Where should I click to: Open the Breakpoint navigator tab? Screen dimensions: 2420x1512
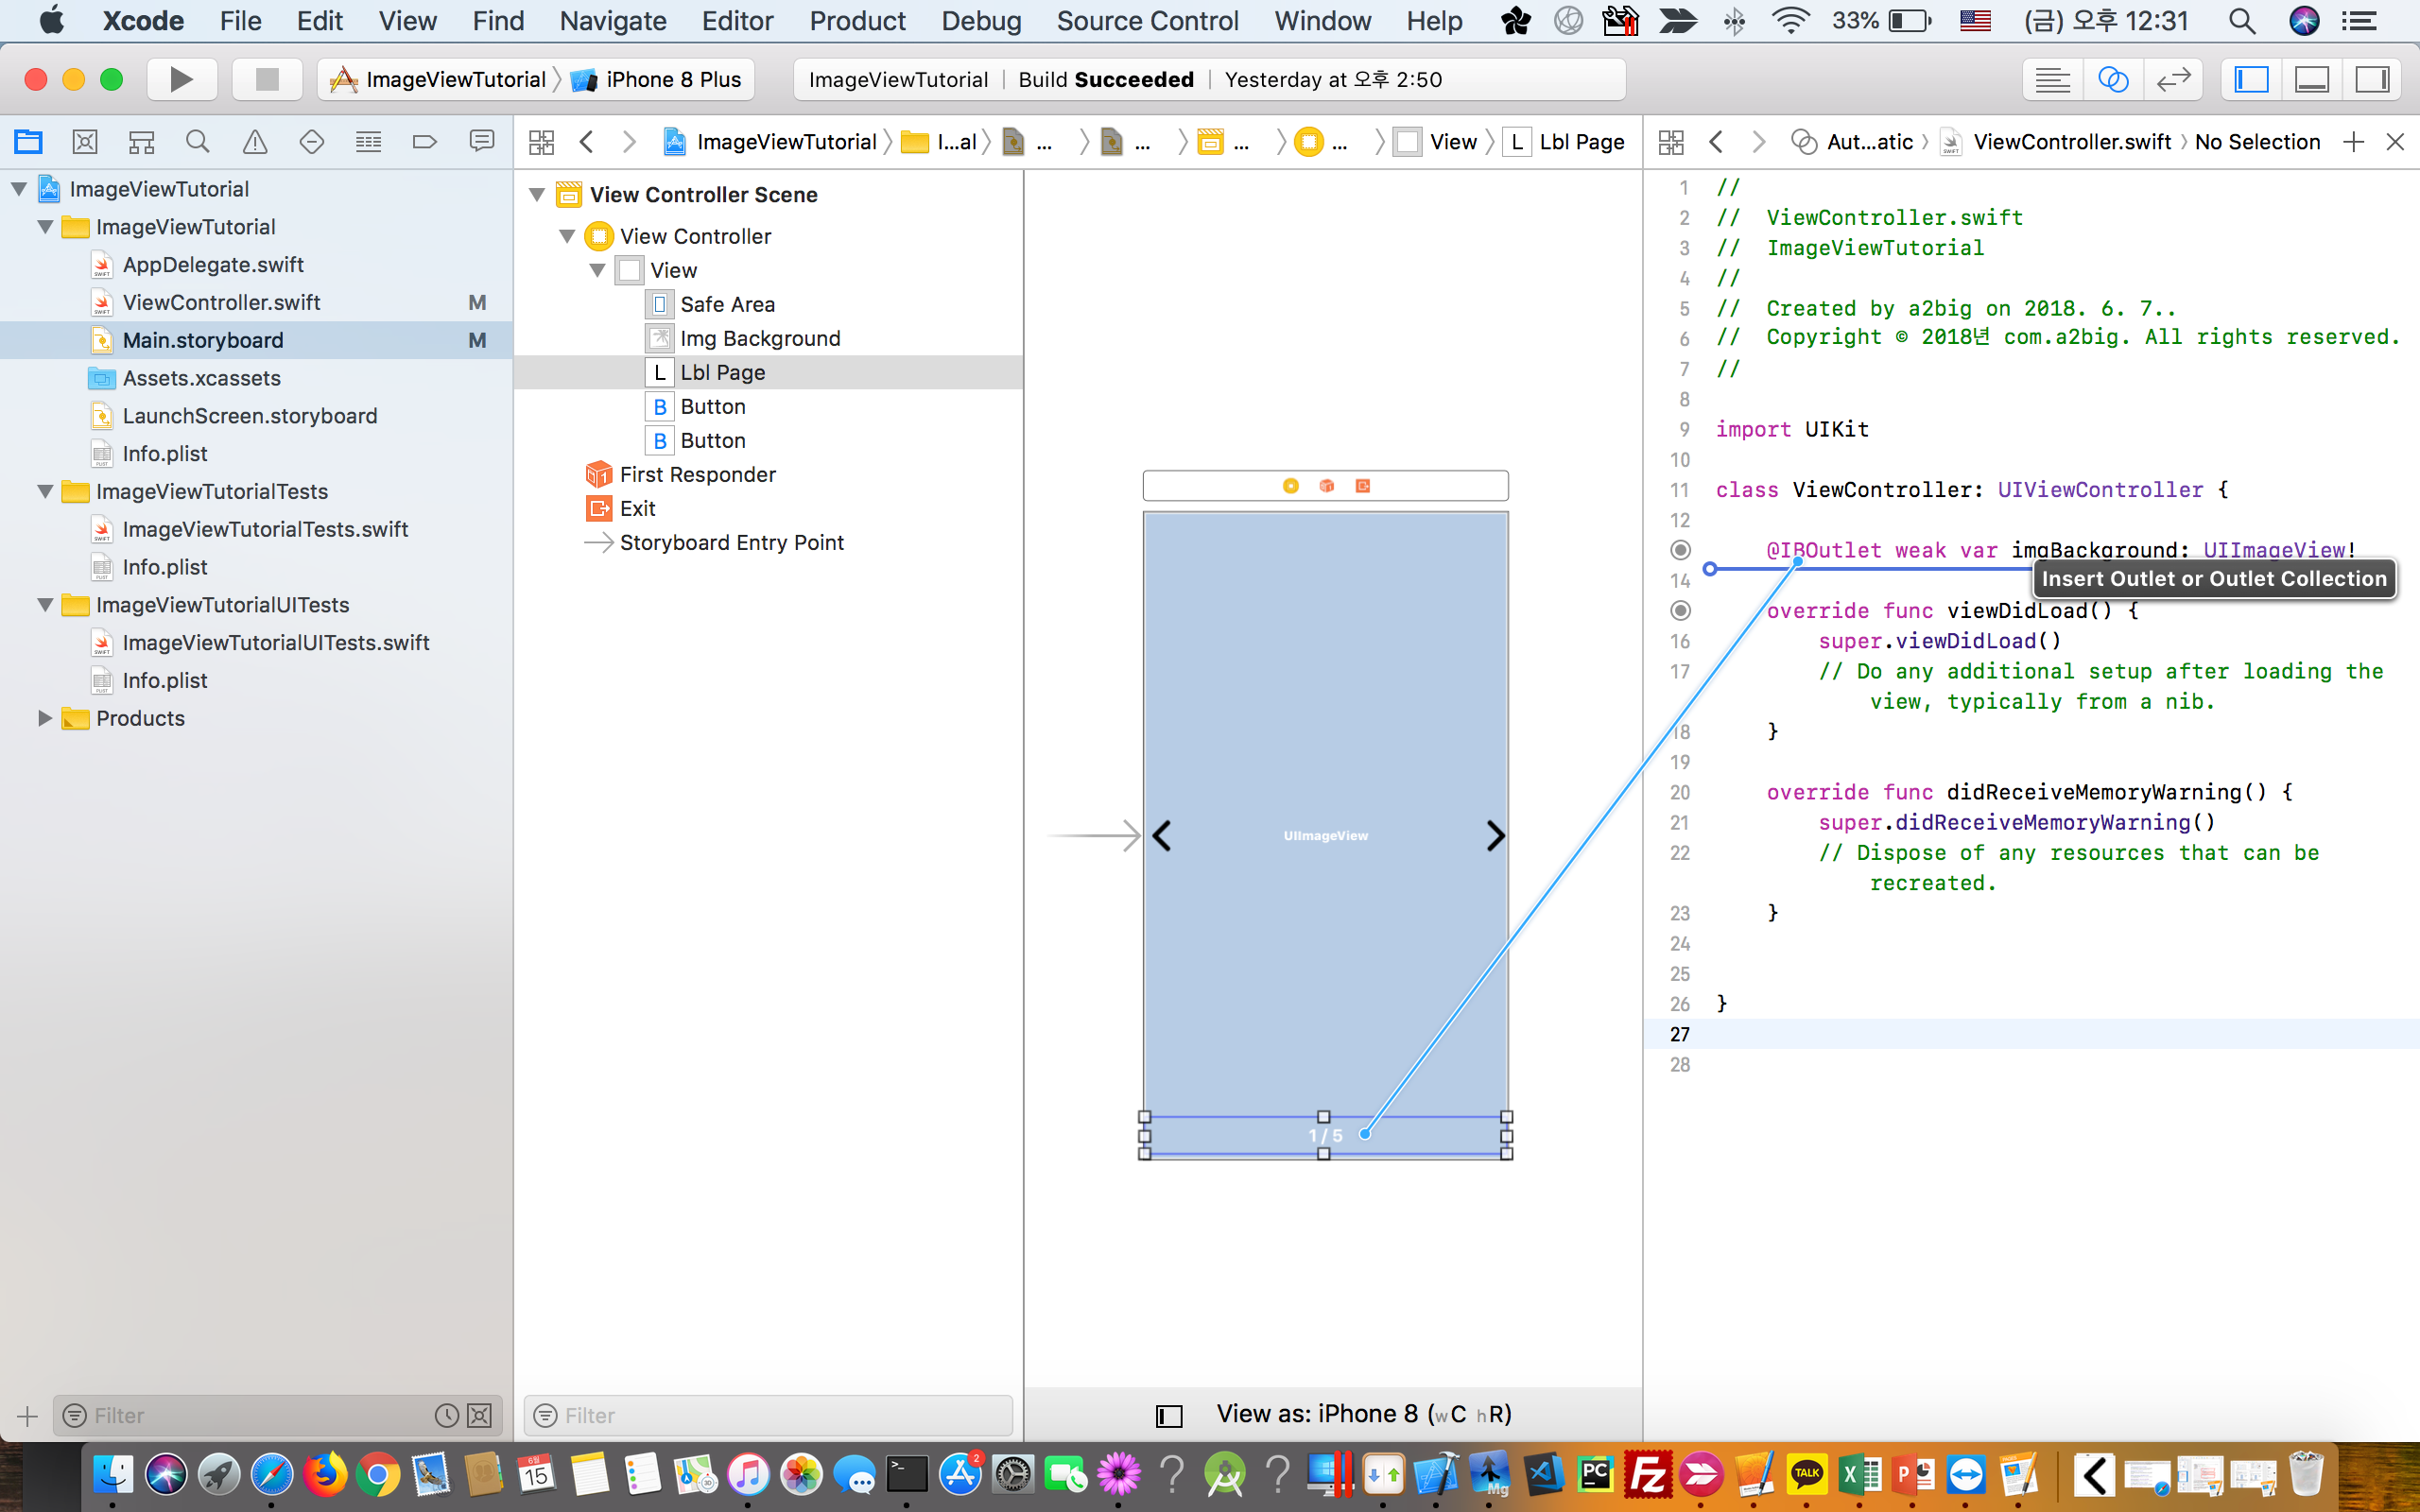pos(425,142)
